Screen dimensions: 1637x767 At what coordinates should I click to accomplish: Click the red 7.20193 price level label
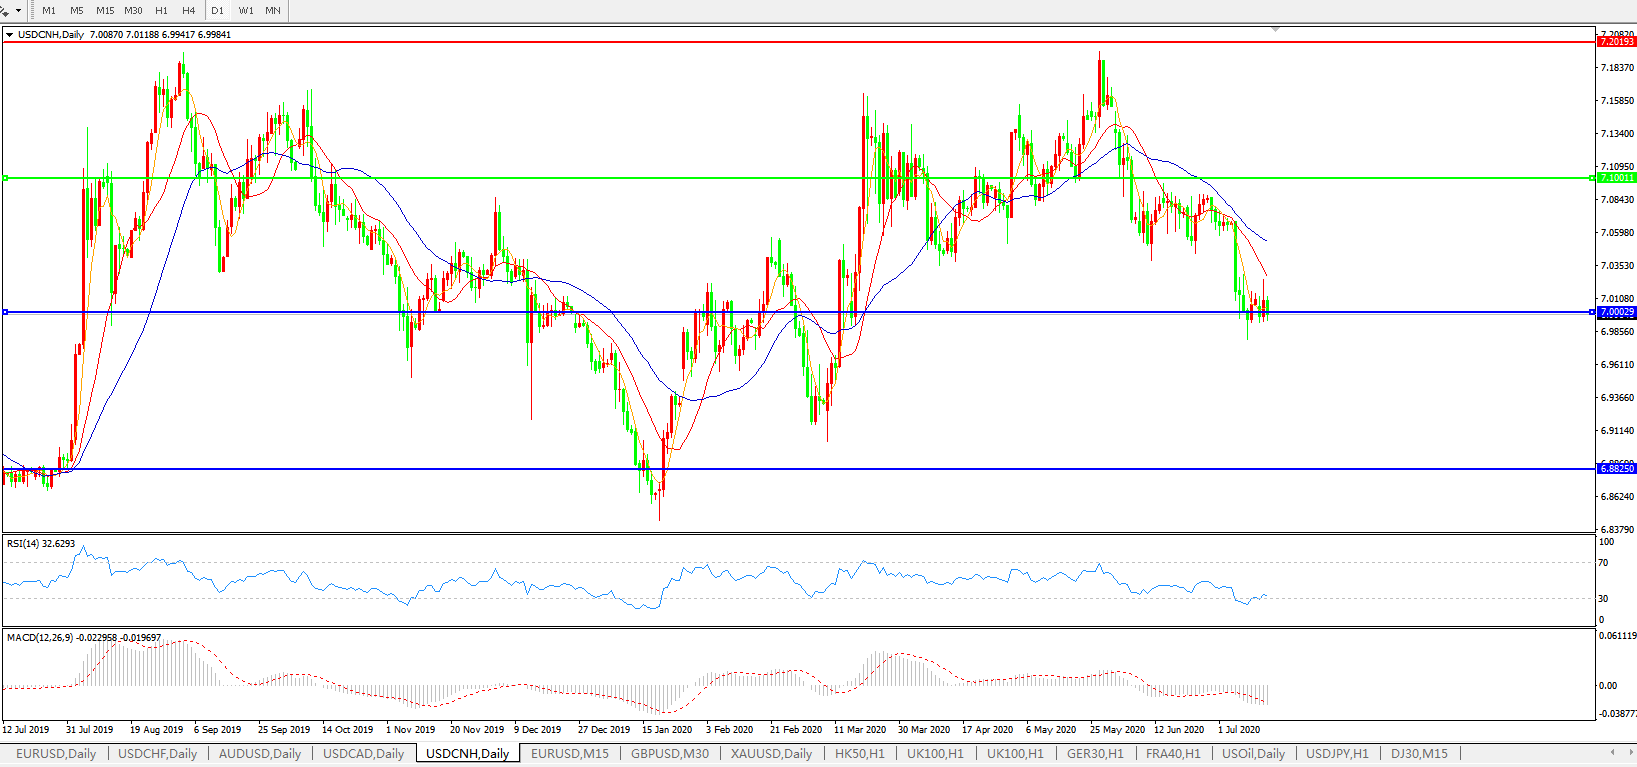click(x=1616, y=42)
